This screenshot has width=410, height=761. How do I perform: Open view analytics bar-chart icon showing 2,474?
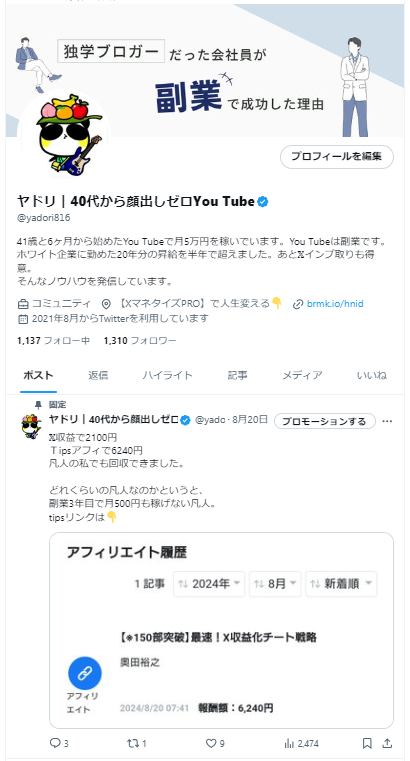click(x=289, y=743)
